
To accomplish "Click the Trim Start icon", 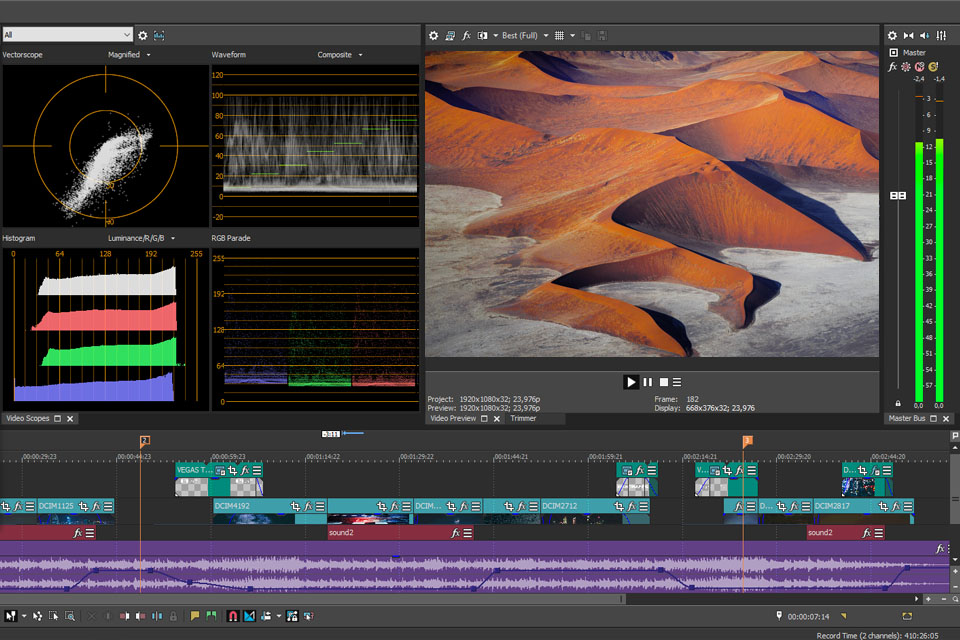I will pos(124,616).
